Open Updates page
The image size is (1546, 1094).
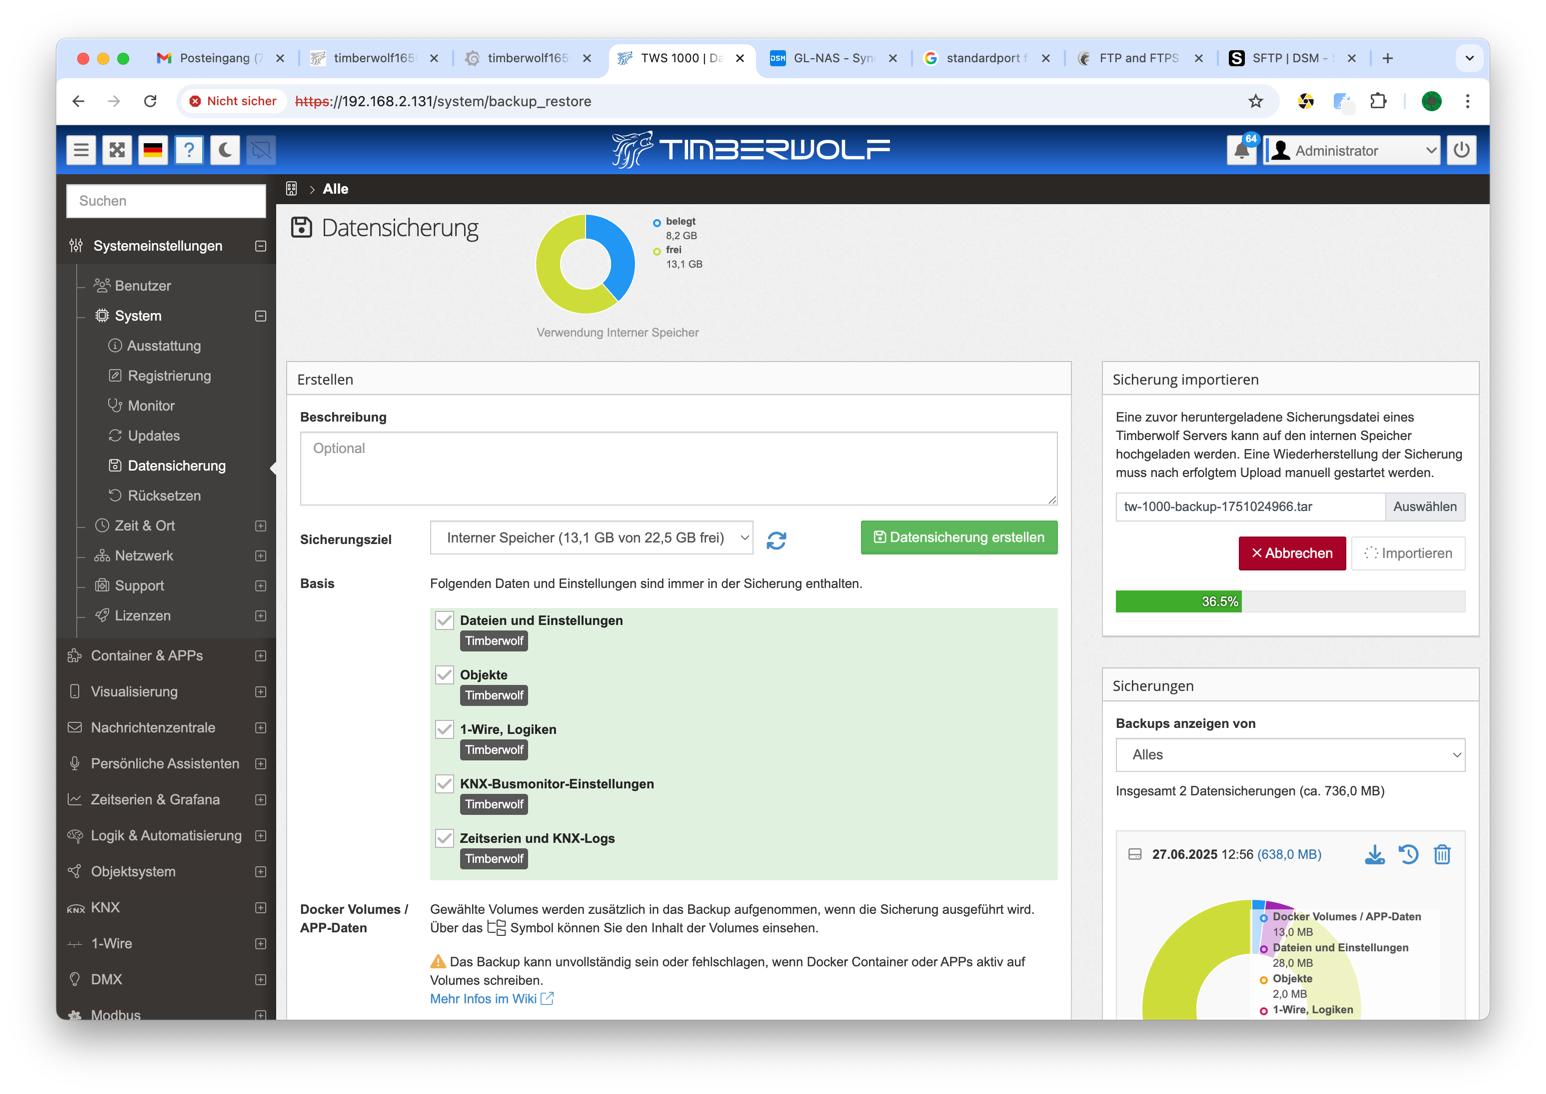pyautogui.click(x=153, y=436)
